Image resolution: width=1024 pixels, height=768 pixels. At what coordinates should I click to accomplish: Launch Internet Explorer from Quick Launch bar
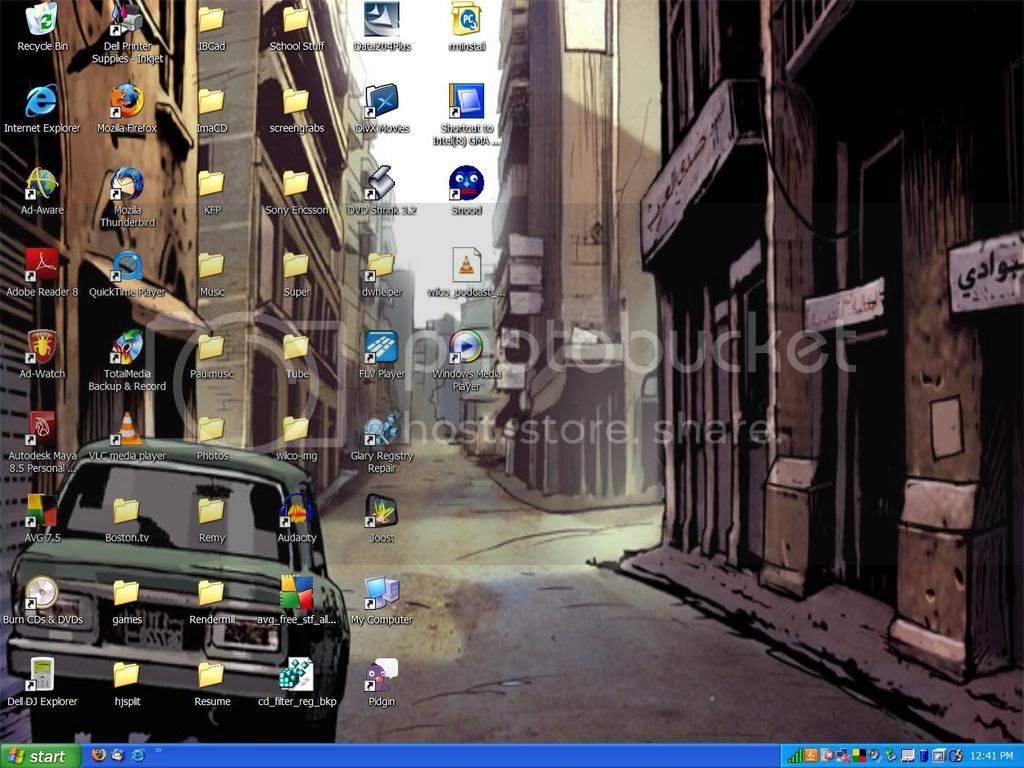pyautogui.click(x=137, y=756)
